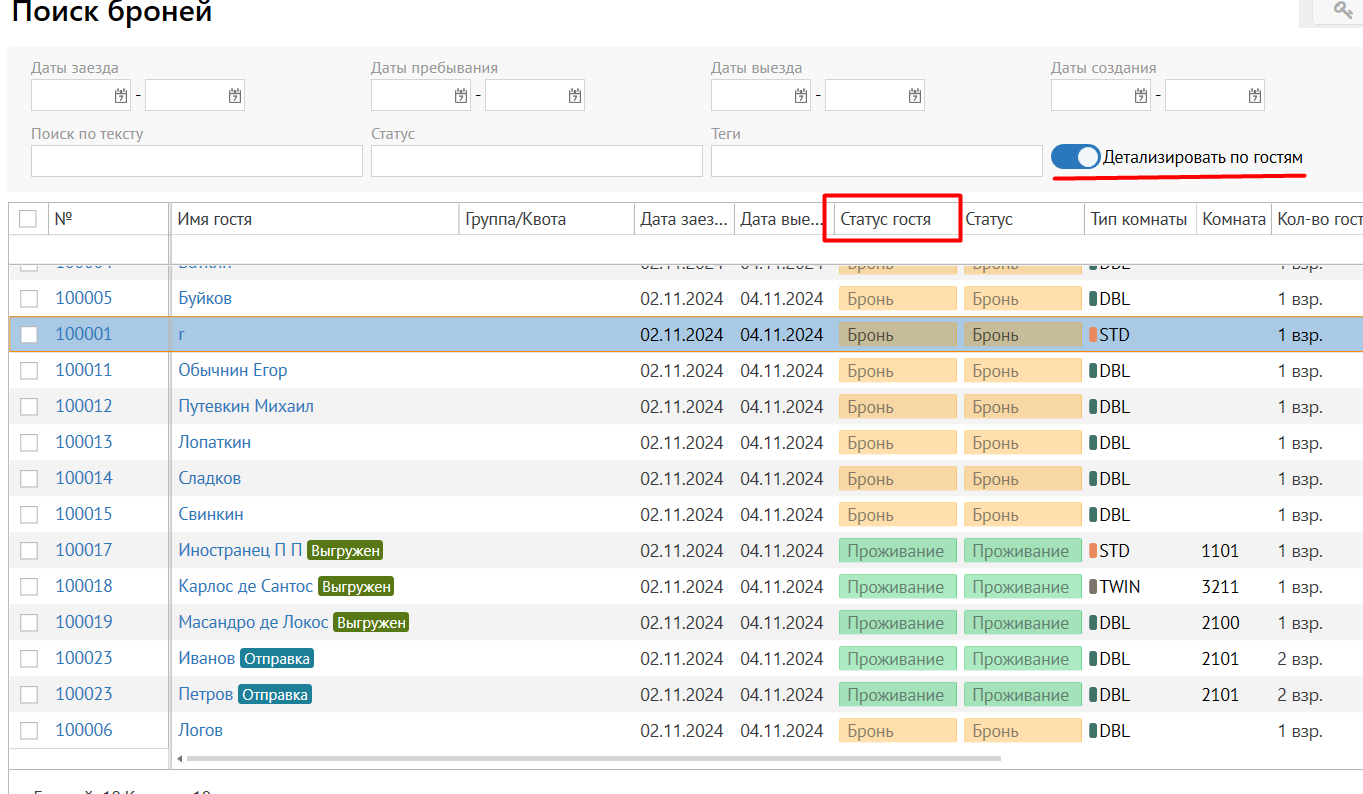The width and height of the screenshot is (1363, 794).
Task: Open booking number 100011 link
Action: pyautogui.click(x=83, y=370)
